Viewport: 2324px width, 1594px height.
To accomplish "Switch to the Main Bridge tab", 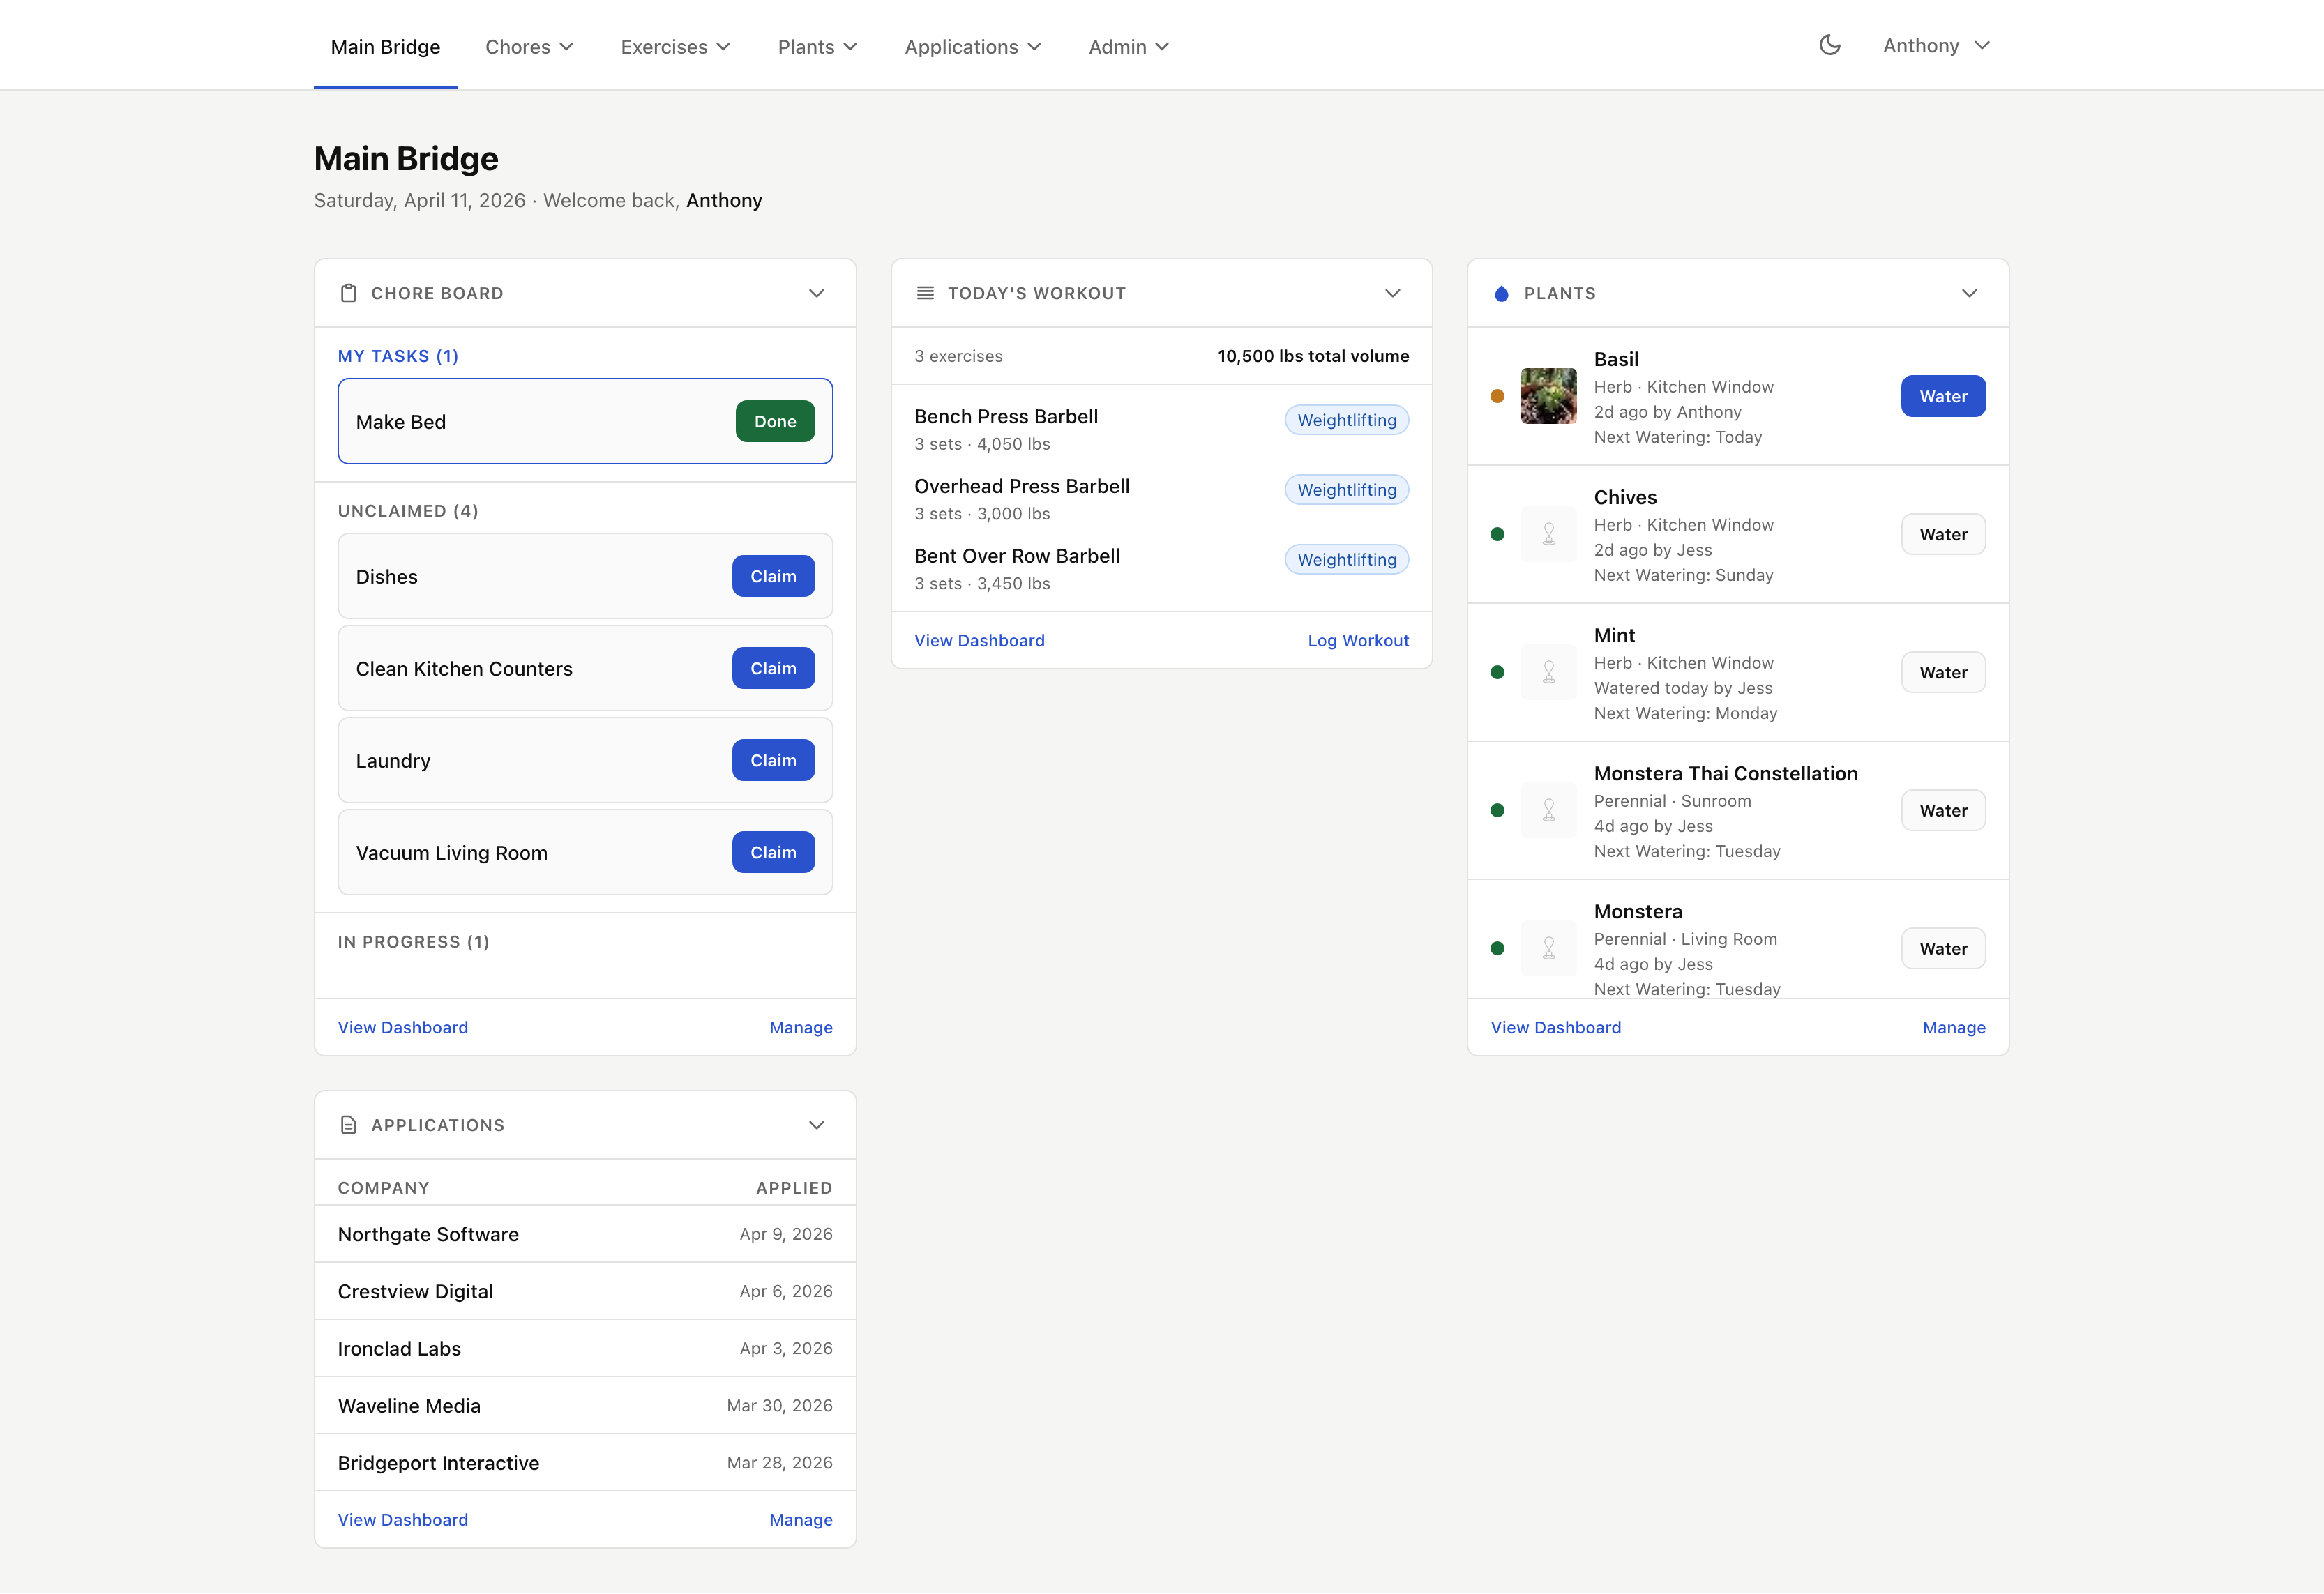I will [x=385, y=46].
